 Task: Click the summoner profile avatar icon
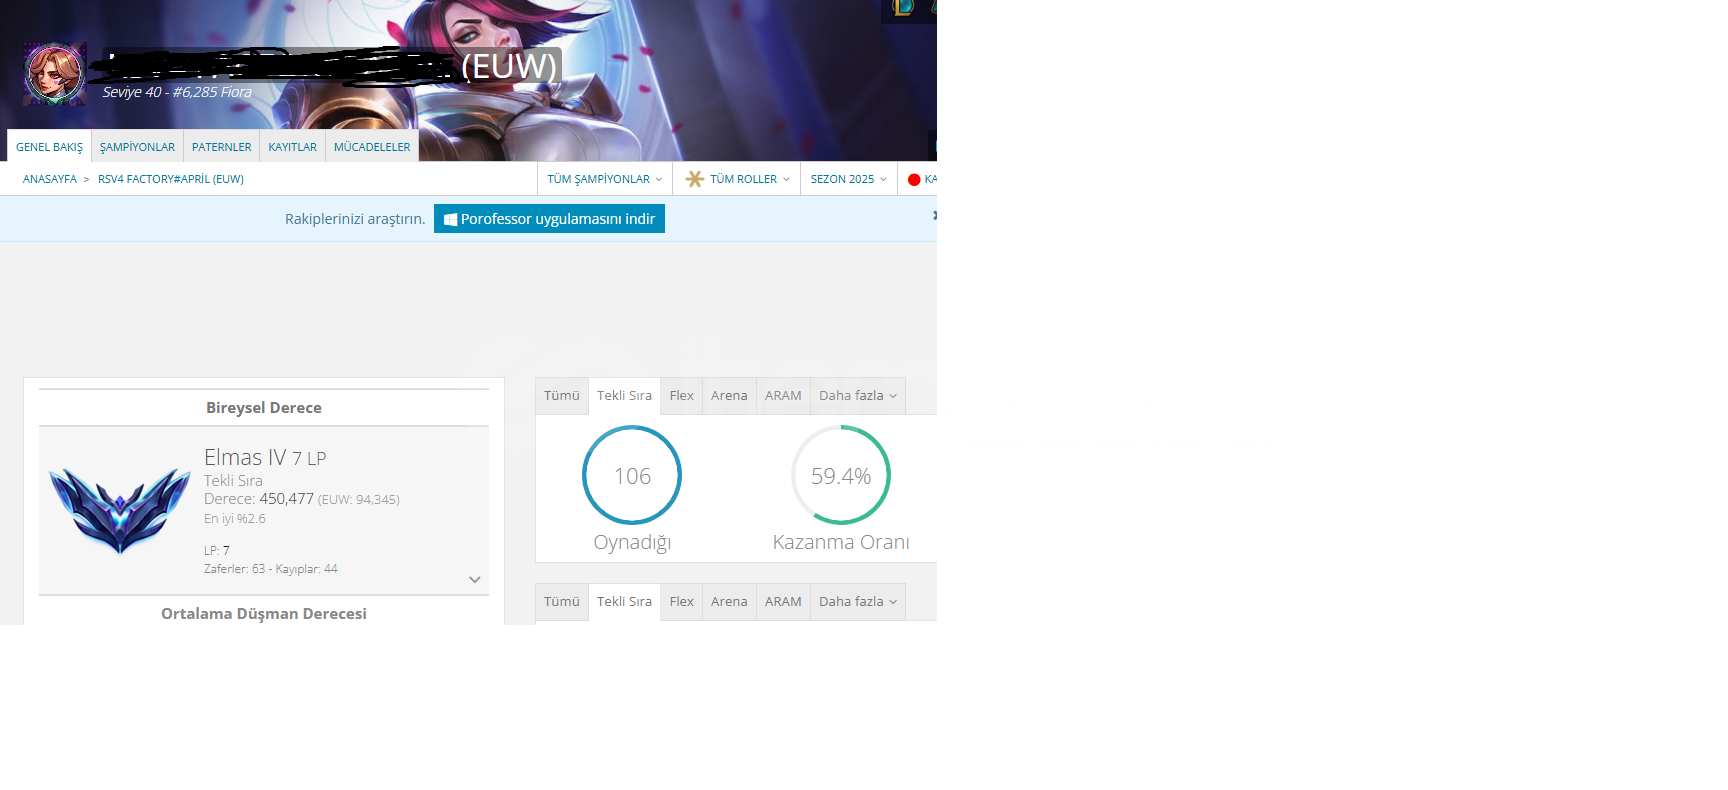55,74
